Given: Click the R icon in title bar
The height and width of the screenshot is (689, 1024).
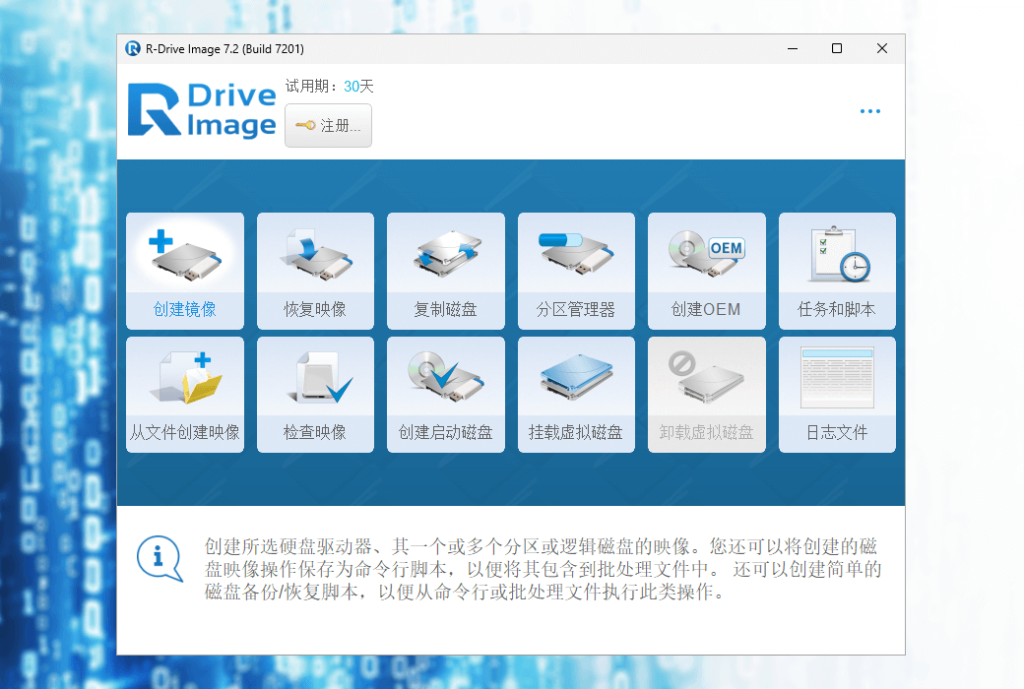Looking at the screenshot, I should click(133, 49).
